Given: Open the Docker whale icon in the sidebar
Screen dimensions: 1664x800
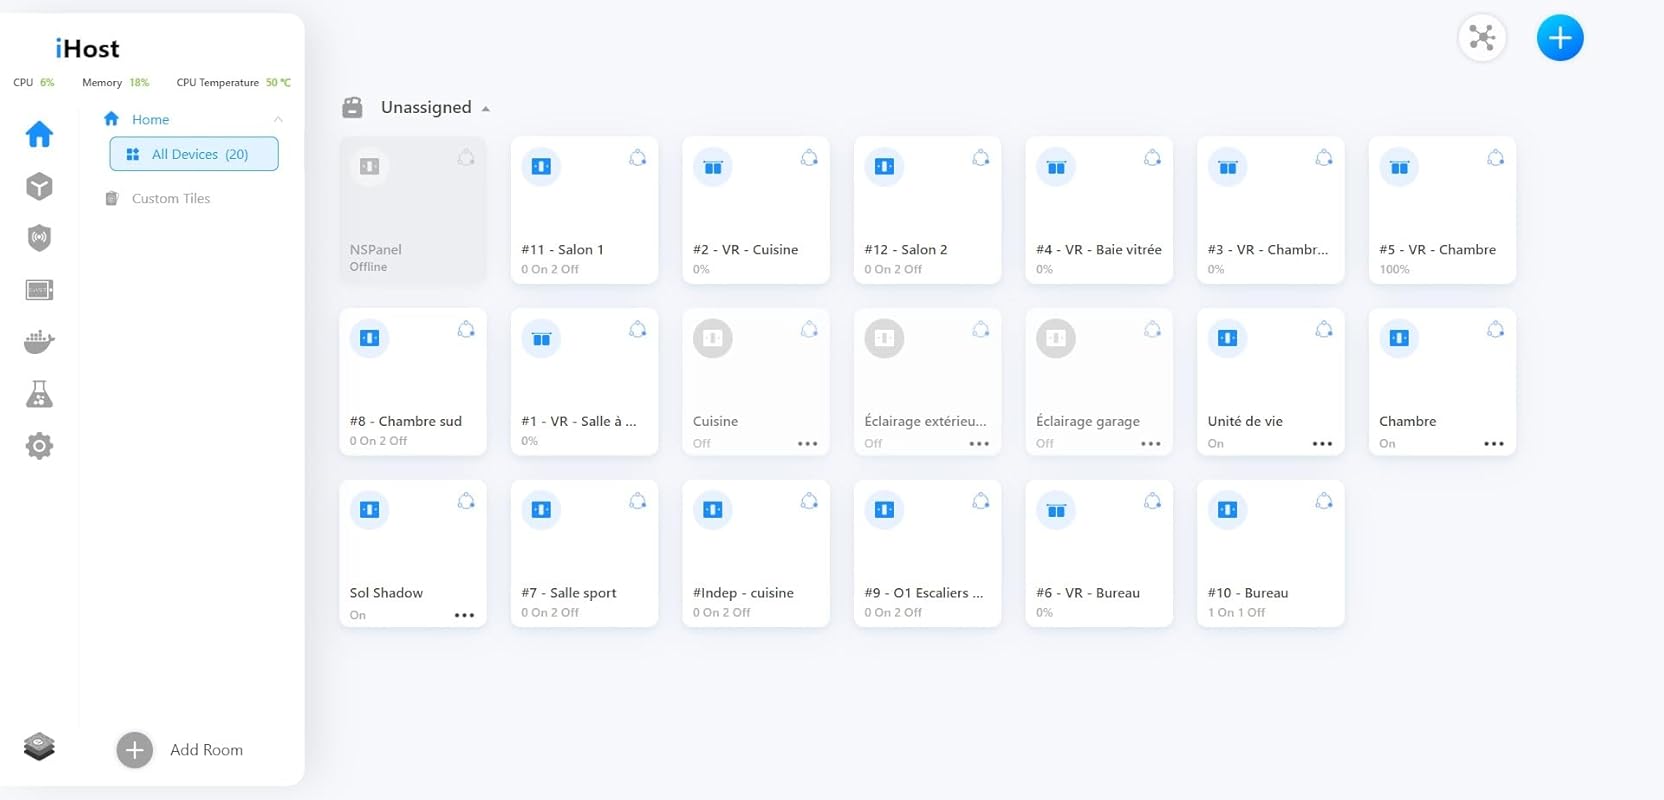Looking at the screenshot, I should (39, 342).
